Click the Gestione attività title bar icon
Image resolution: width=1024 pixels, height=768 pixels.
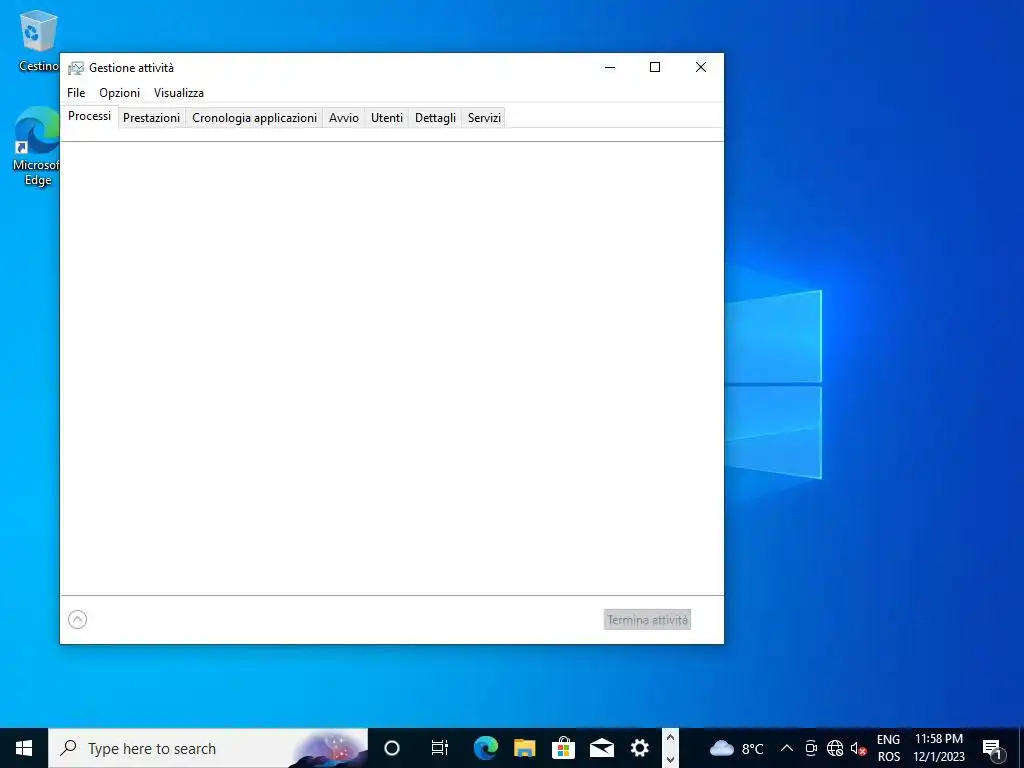76,68
